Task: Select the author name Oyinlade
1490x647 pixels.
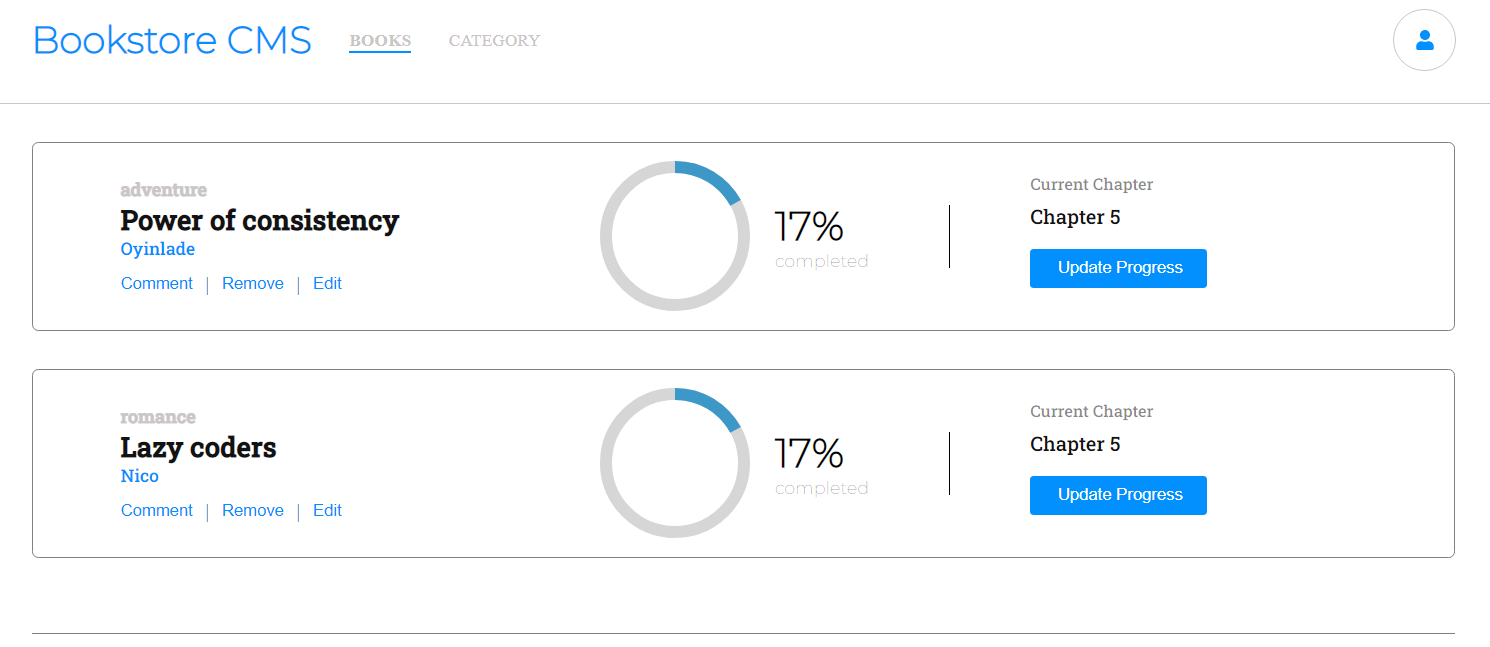Action: click(158, 249)
